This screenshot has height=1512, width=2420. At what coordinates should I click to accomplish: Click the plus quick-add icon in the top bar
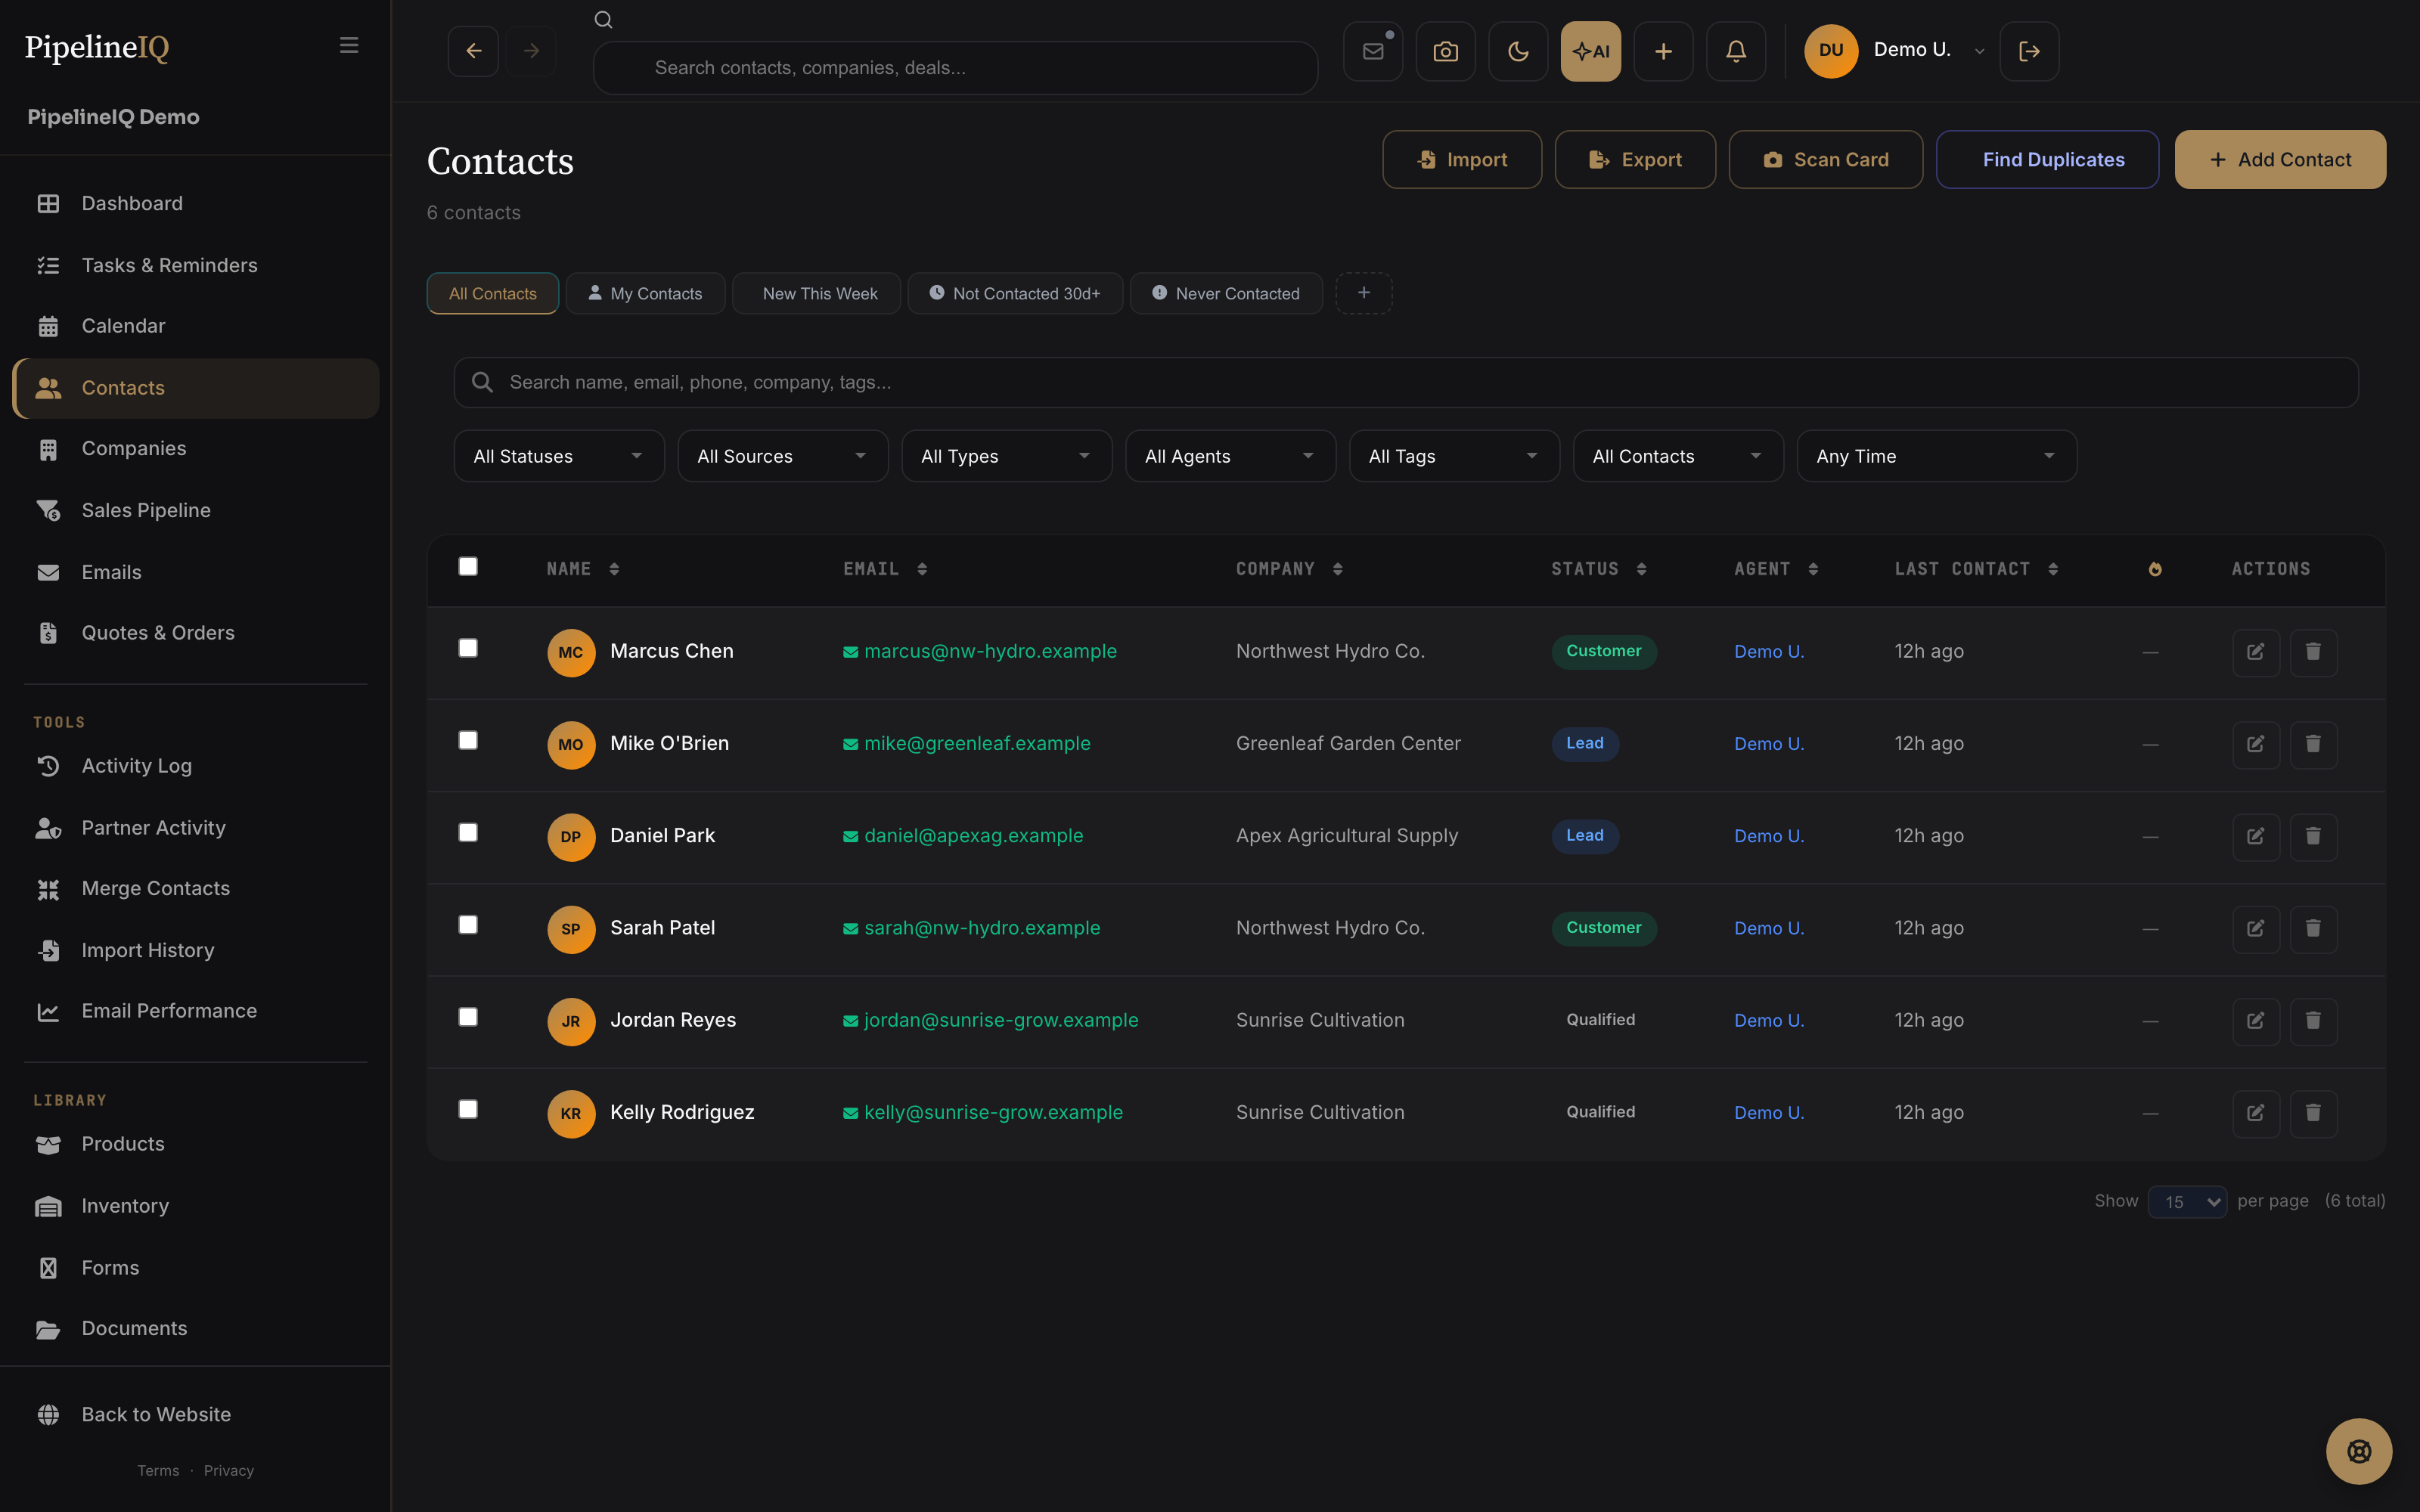[1663, 51]
